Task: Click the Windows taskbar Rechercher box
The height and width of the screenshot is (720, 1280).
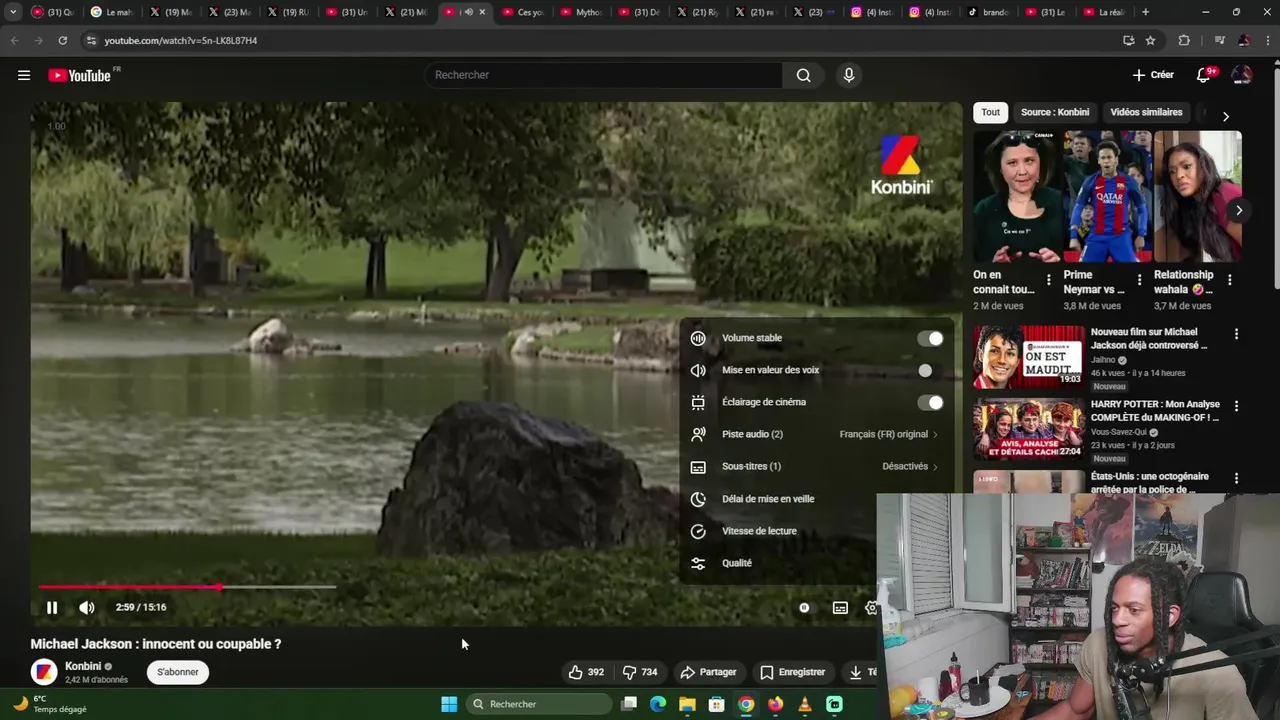Action: 540,704
